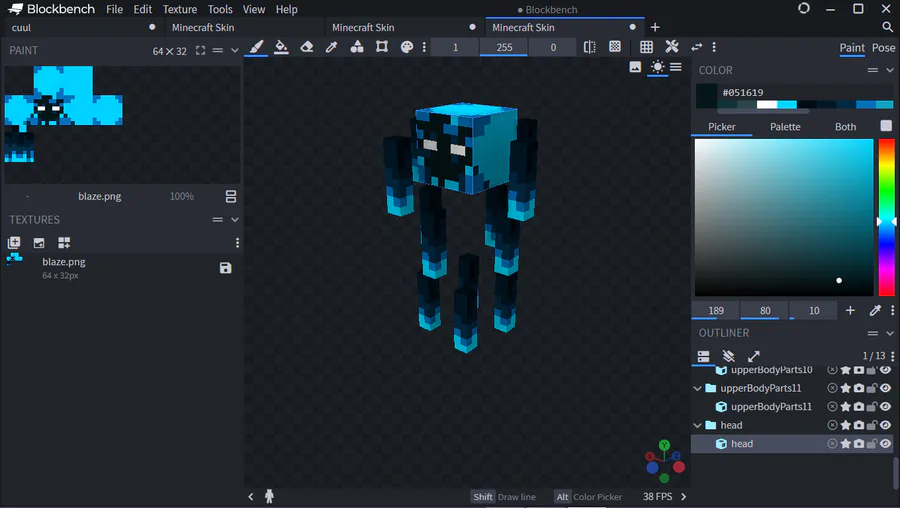Toggle visibility of the upperBodyParts11 cube
This screenshot has height=508, width=900.
click(886, 407)
